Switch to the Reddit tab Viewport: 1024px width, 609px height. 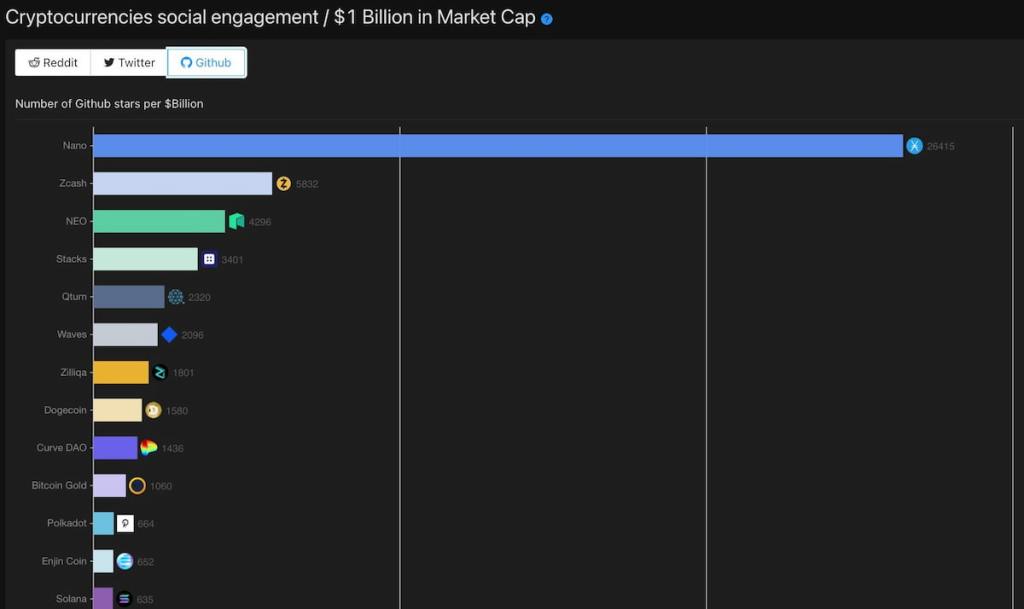[53, 63]
